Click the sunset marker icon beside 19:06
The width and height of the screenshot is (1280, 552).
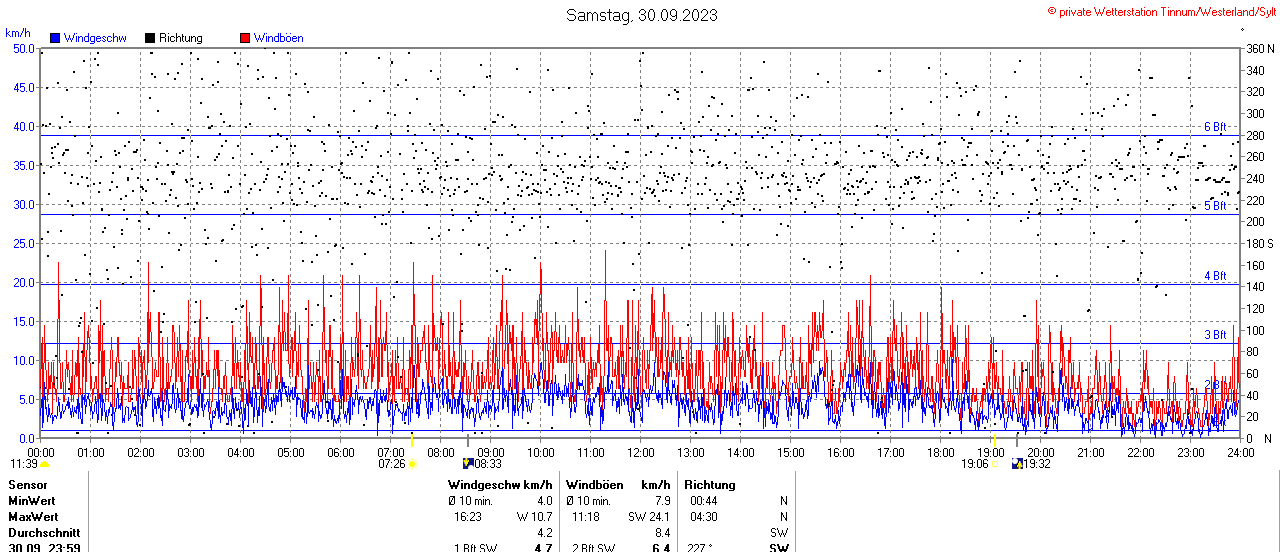point(994,464)
